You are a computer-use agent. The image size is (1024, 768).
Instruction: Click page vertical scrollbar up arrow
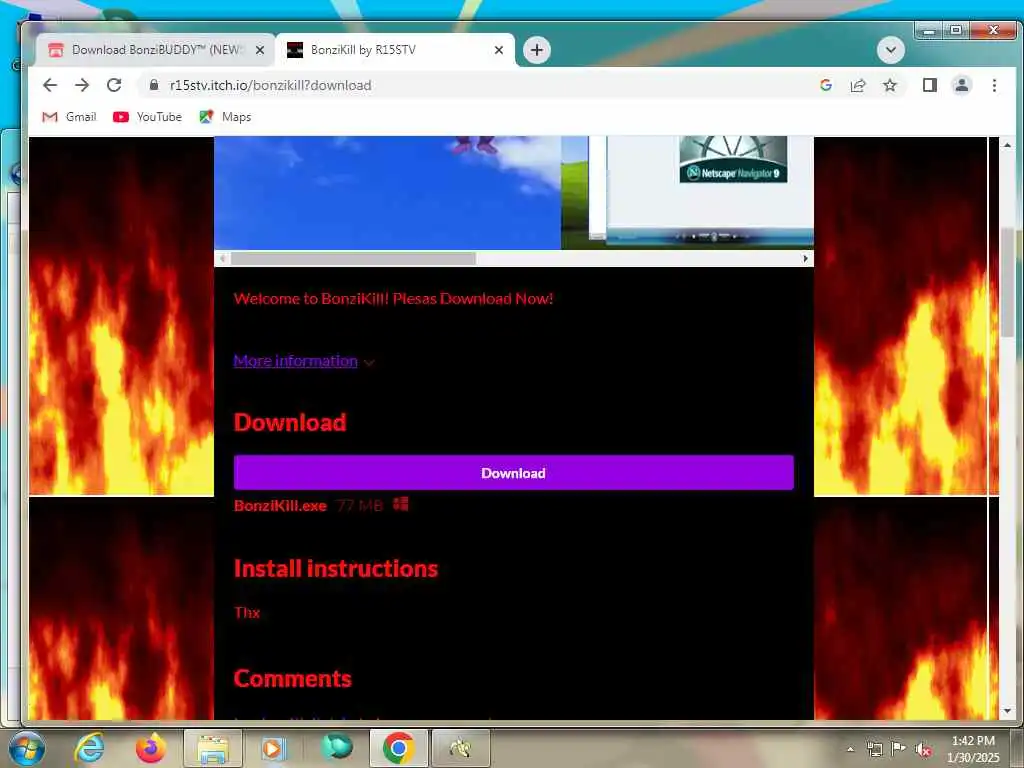[1008, 145]
